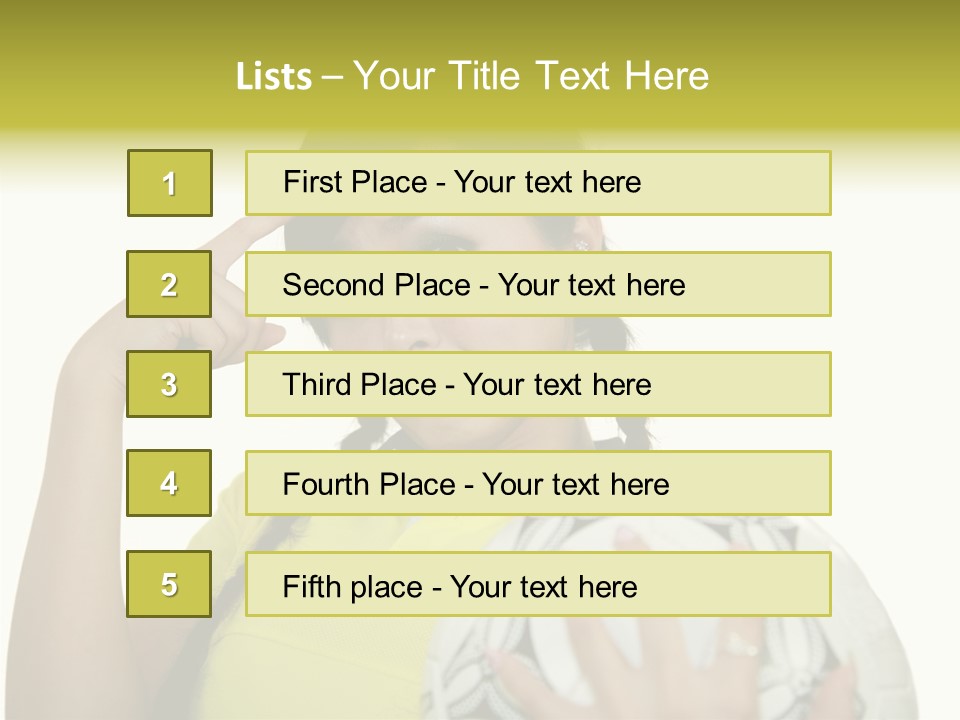Click the number 5 box
Viewport: 960px width, 720px height.
pos(169,584)
